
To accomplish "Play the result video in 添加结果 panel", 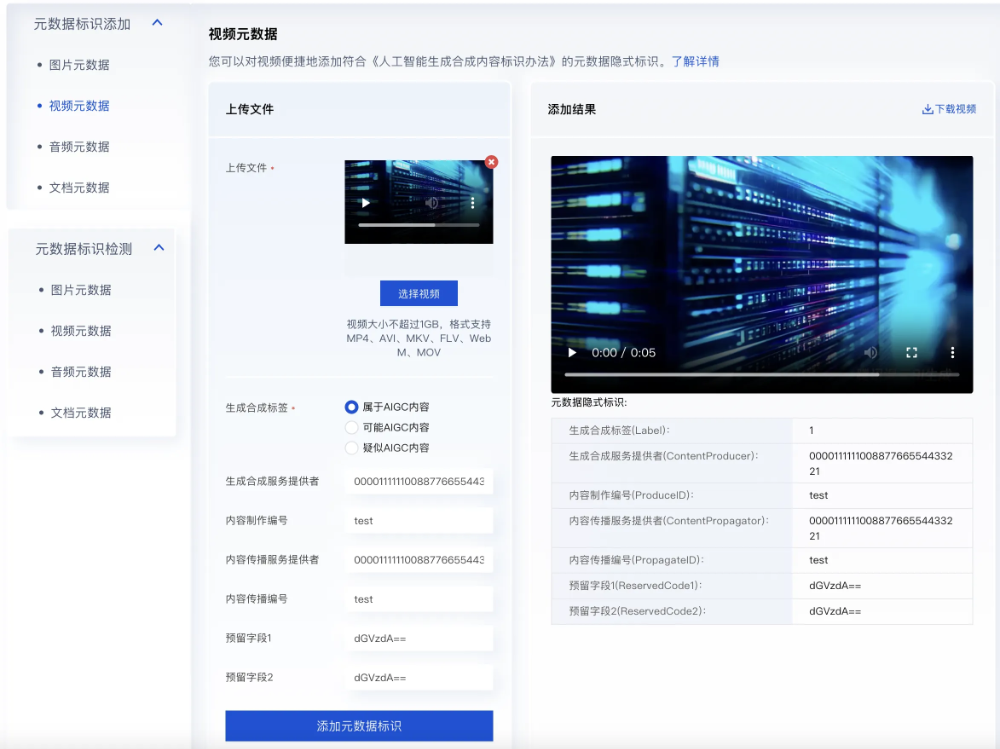I will 572,353.
